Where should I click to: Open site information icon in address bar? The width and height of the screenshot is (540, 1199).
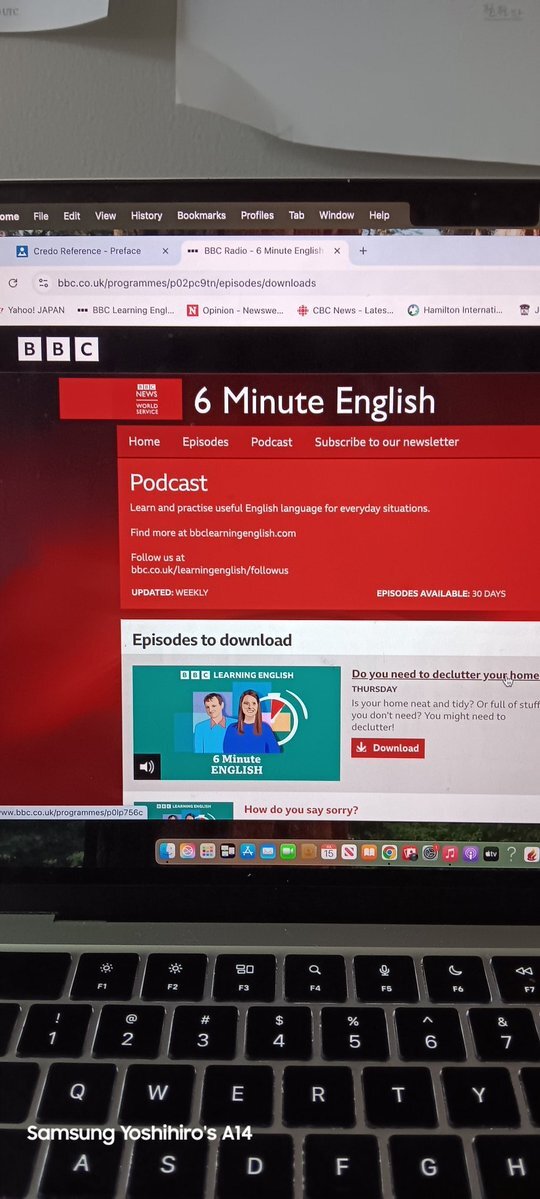tap(43, 283)
